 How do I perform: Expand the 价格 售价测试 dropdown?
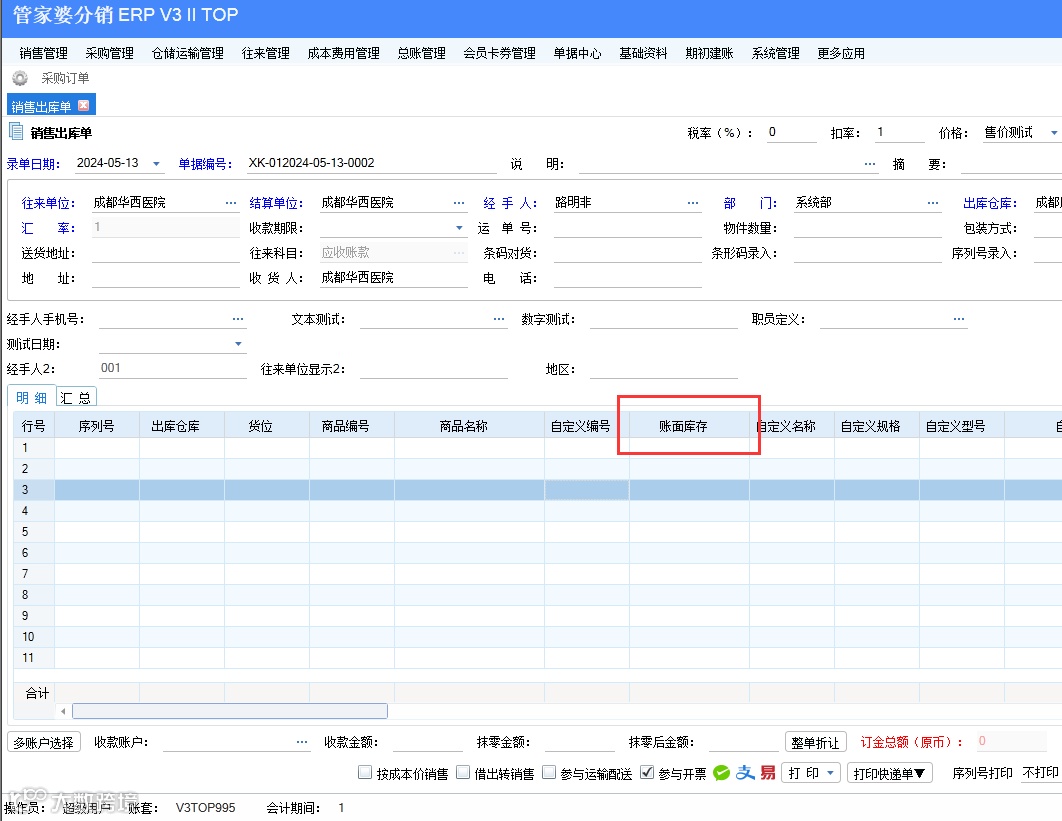click(x=1054, y=133)
